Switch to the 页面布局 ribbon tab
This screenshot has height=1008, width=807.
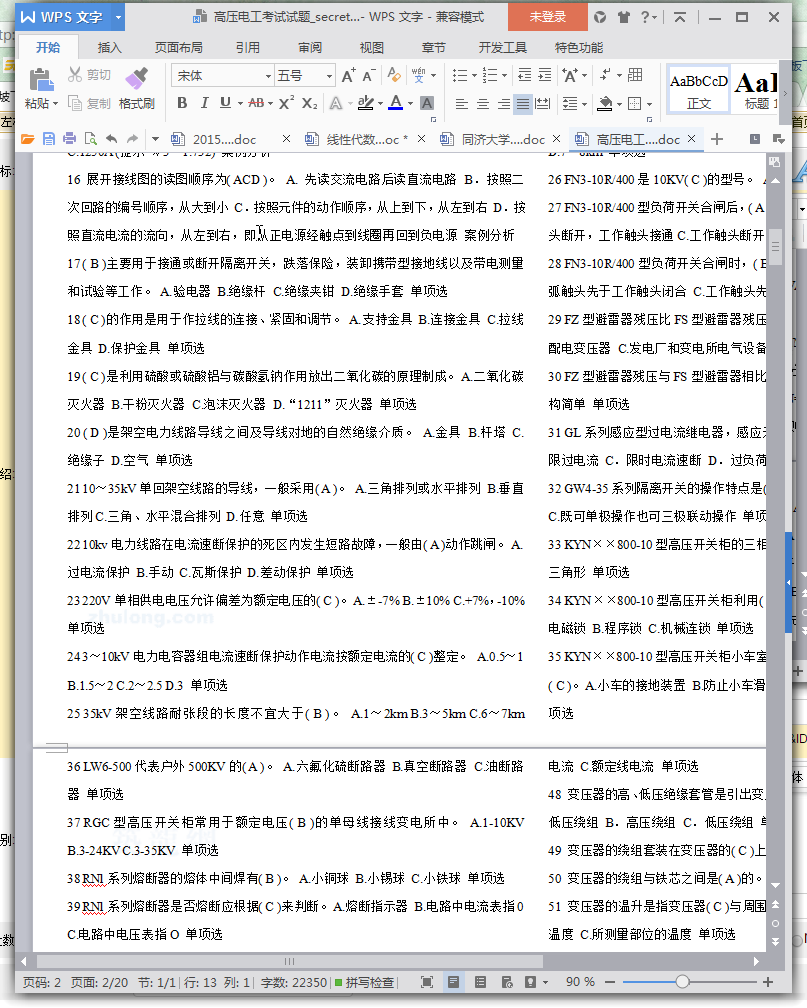coord(178,47)
